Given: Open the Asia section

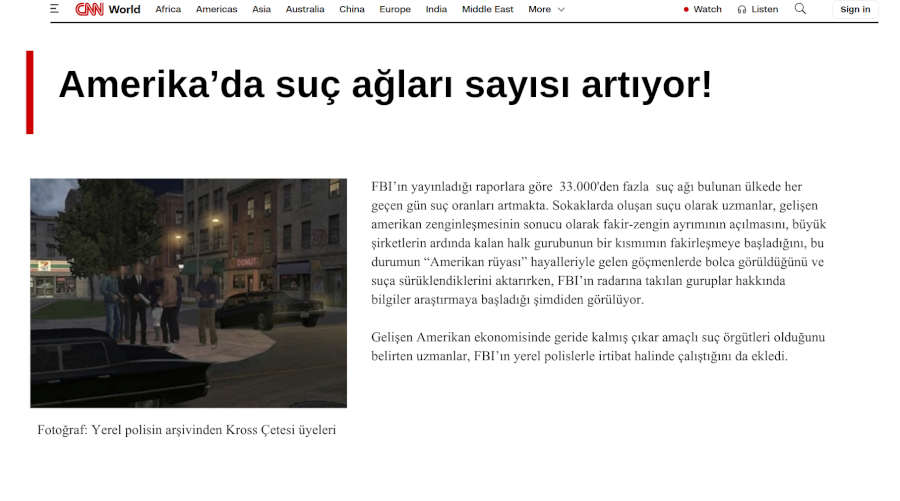Looking at the screenshot, I should (261, 9).
